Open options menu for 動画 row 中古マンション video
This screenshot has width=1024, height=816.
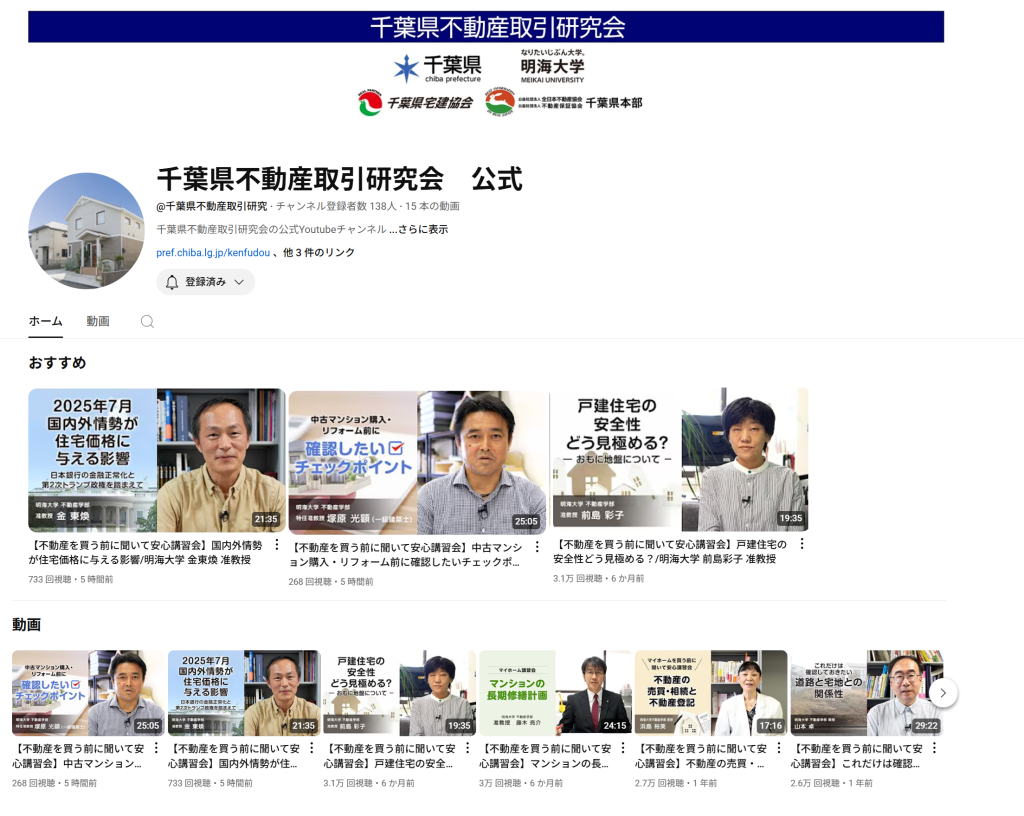pyautogui.click(x=156, y=748)
